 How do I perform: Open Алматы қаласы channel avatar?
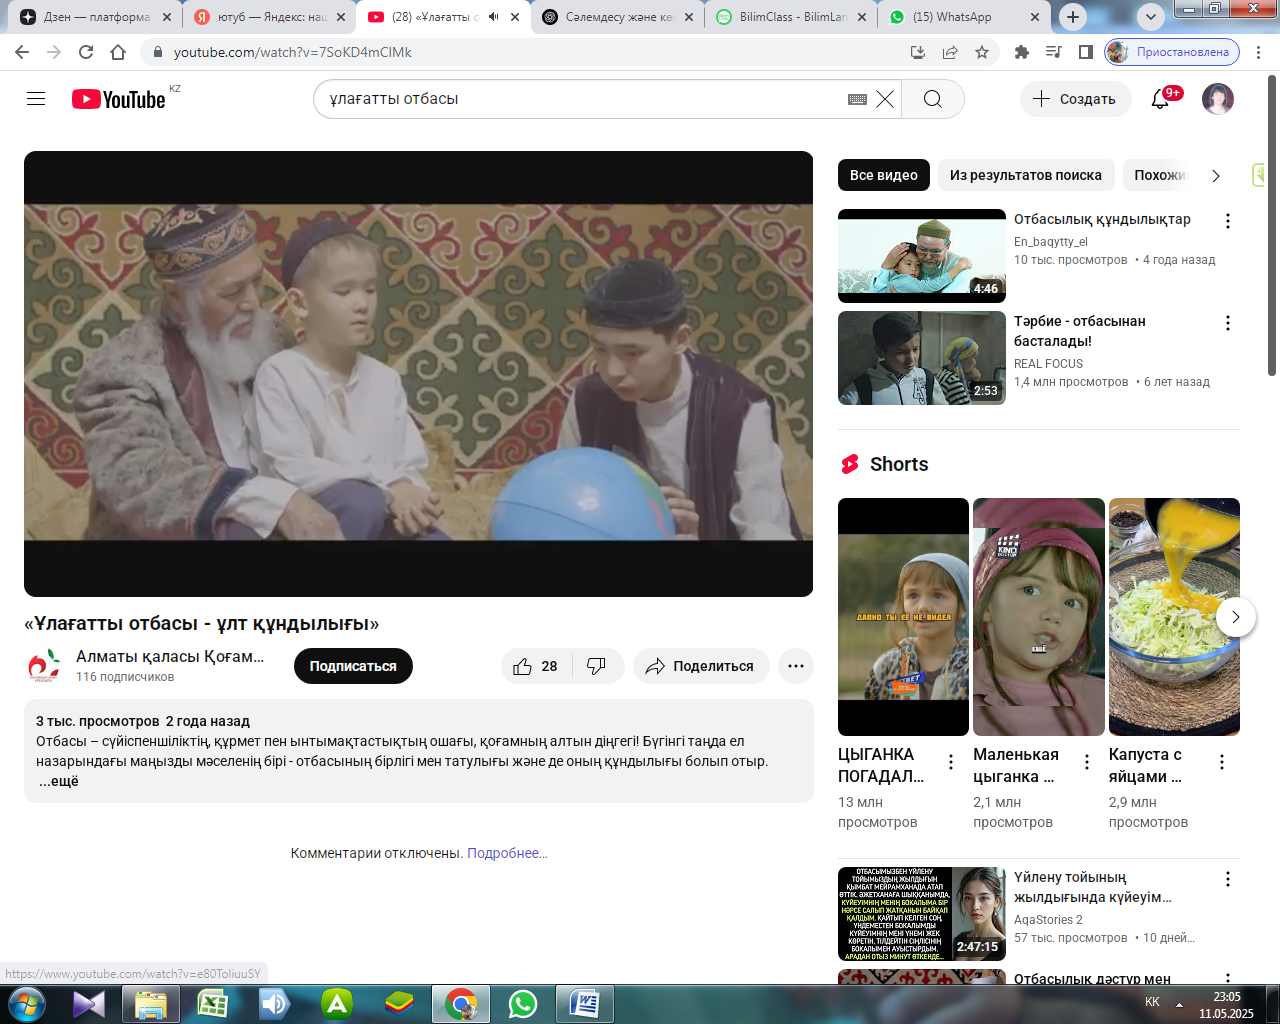click(44, 666)
